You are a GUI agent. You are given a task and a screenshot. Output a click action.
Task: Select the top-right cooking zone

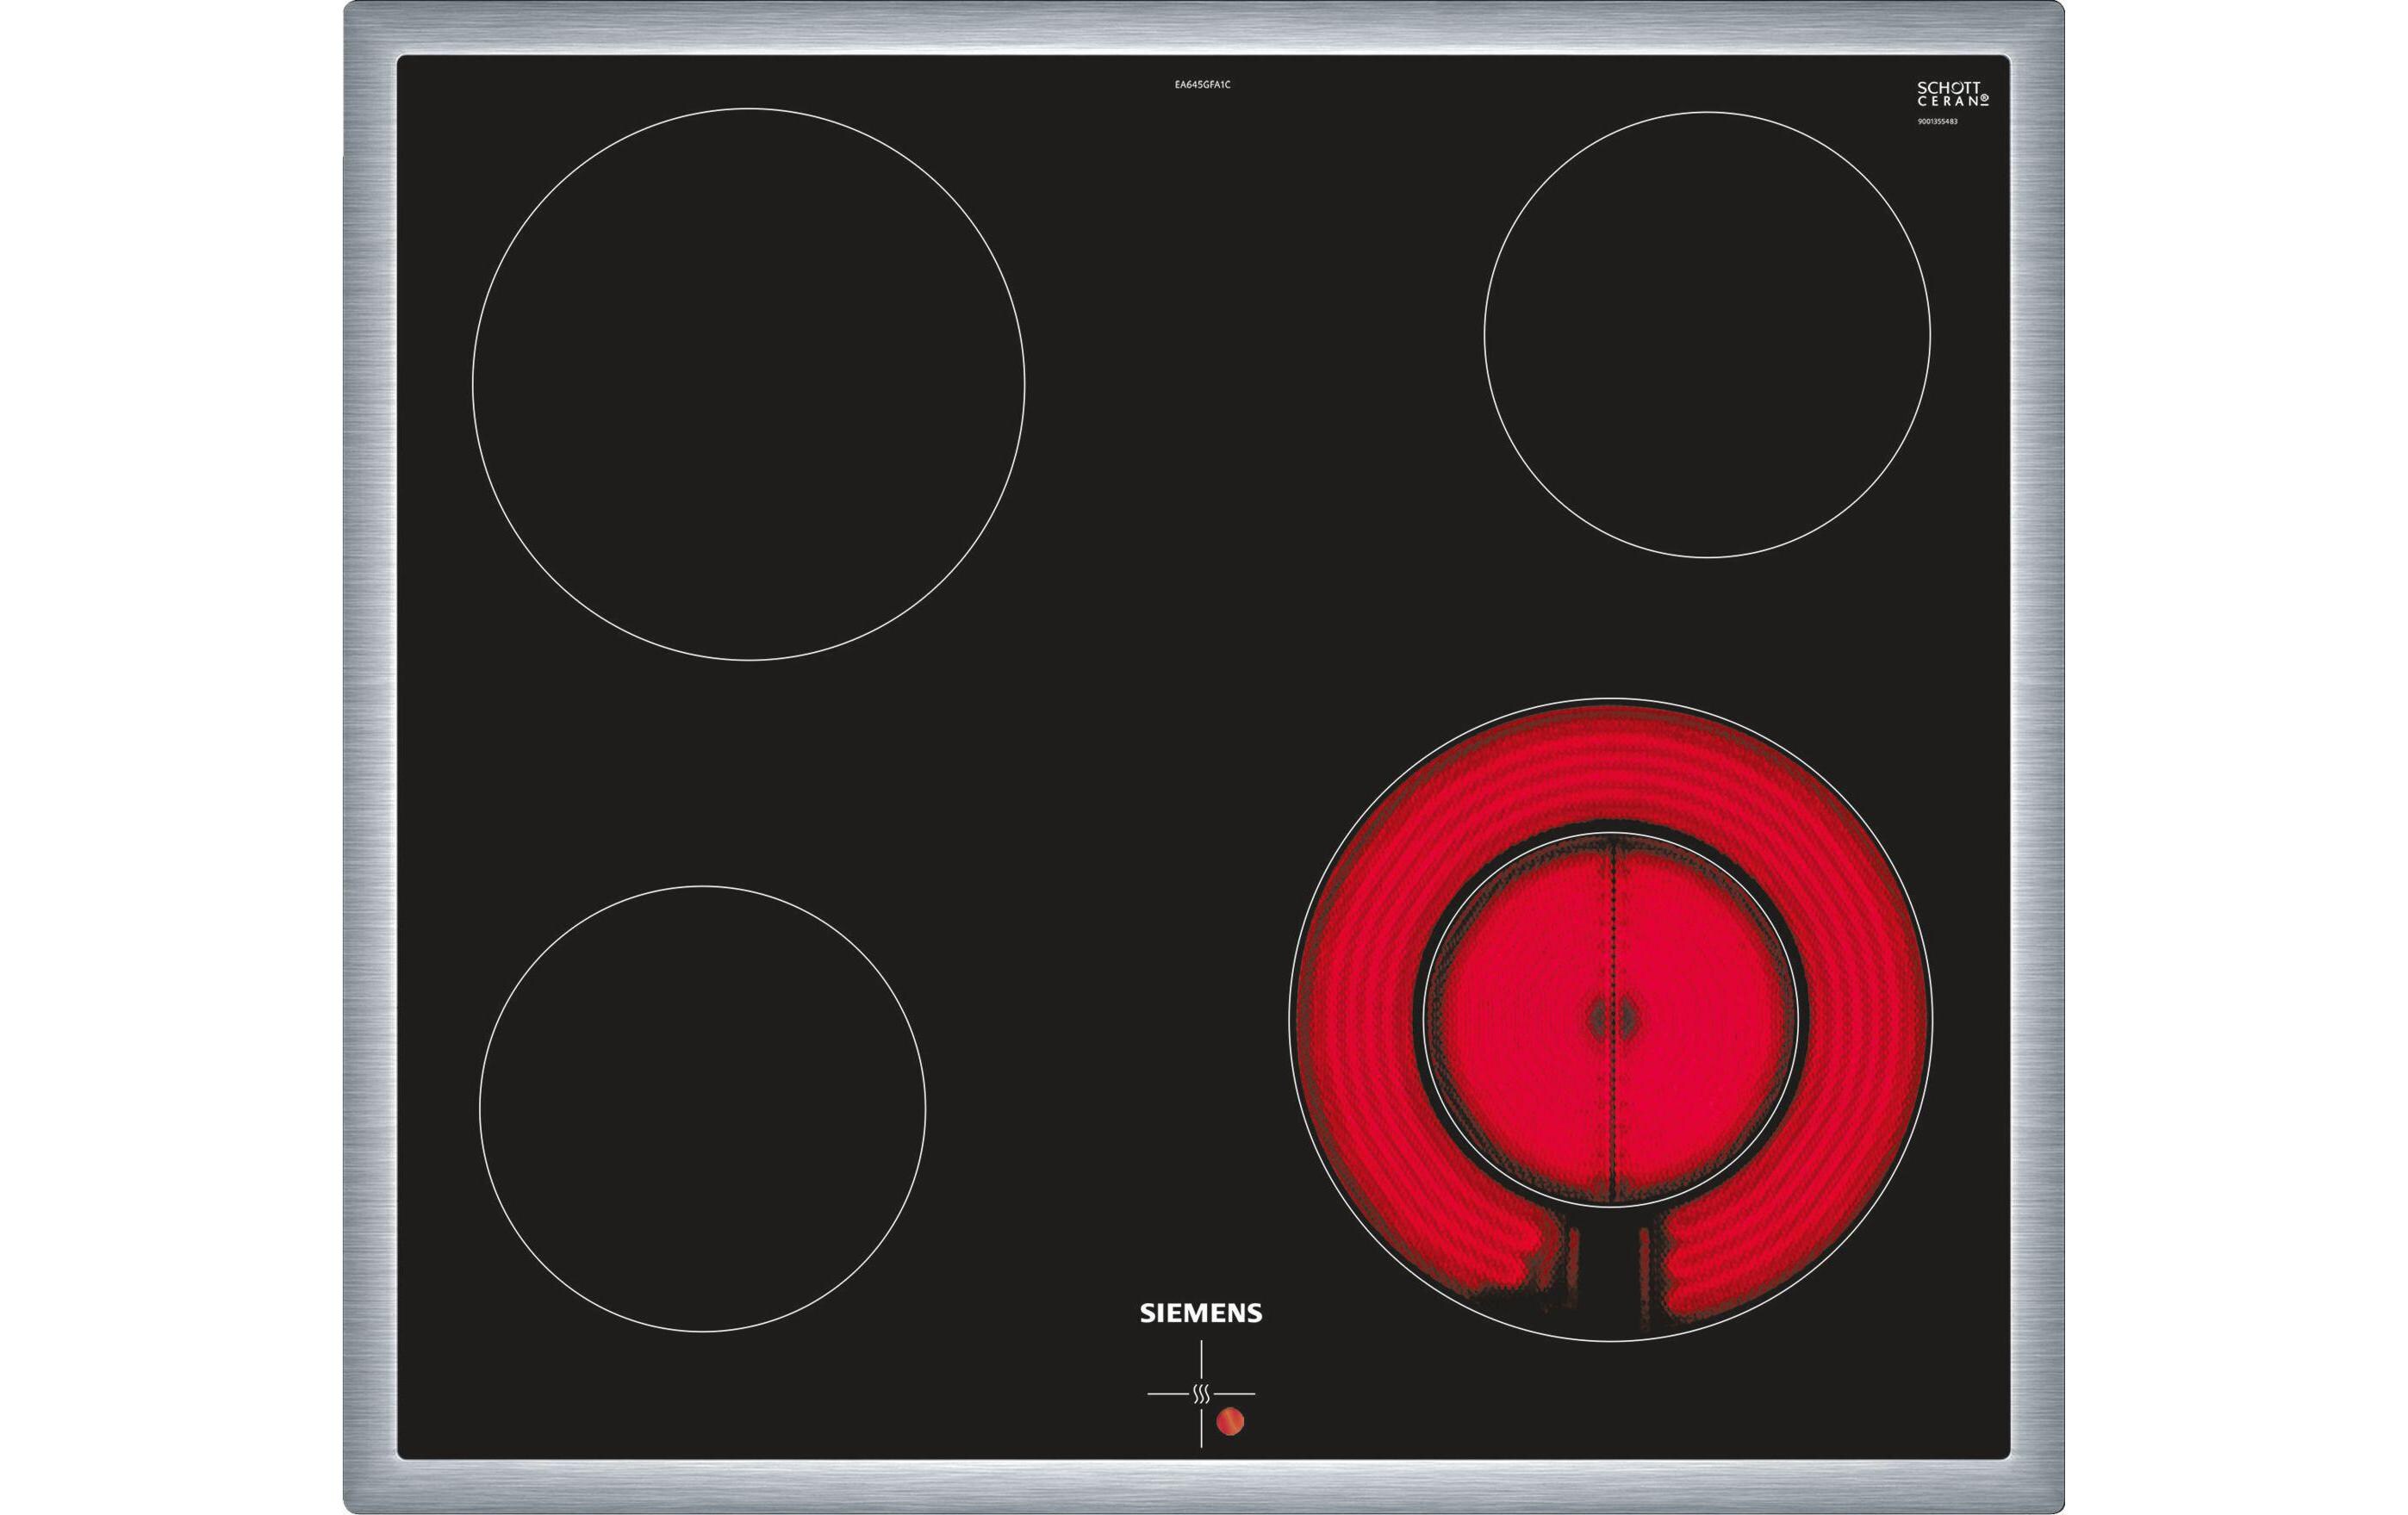tap(1707, 334)
